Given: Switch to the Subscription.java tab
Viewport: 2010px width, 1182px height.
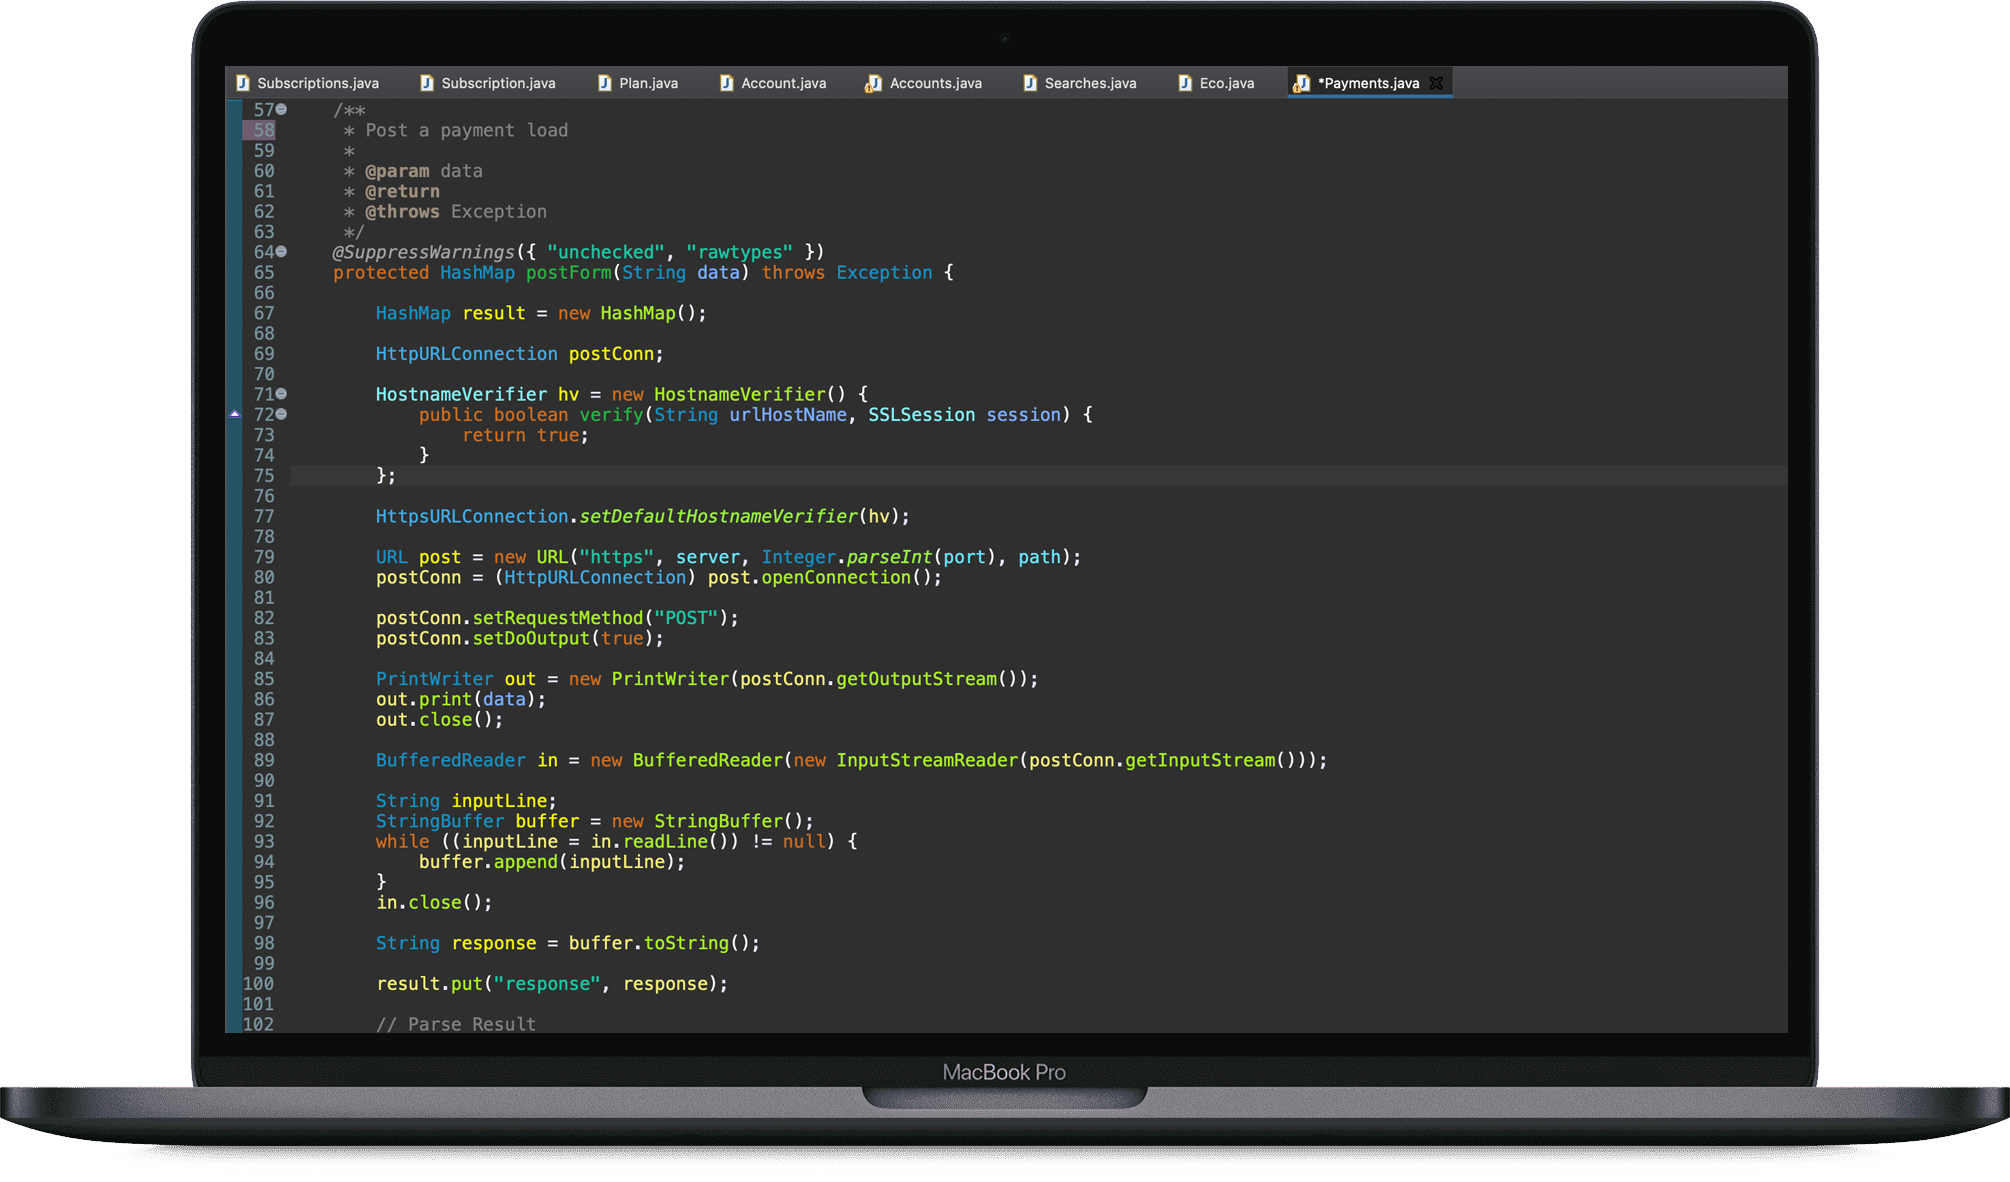Looking at the screenshot, I should (497, 83).
